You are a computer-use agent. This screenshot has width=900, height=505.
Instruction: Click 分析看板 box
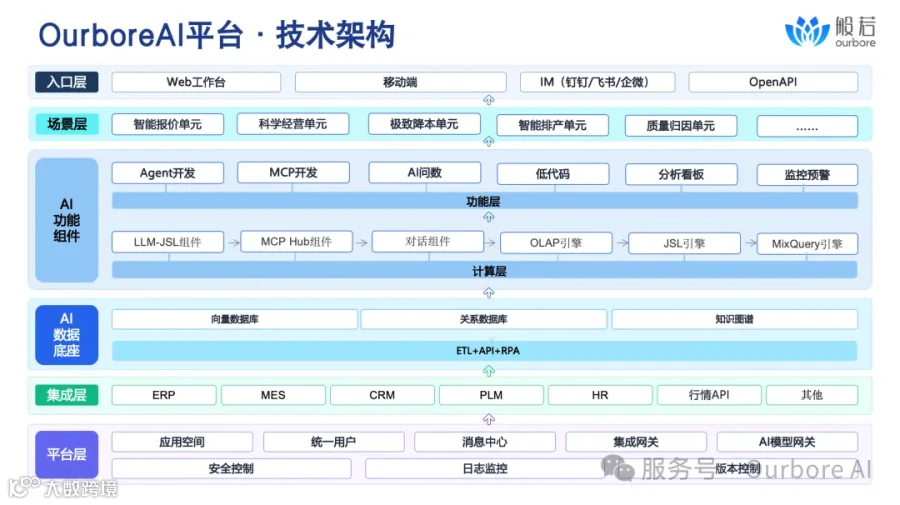point(681,174)
